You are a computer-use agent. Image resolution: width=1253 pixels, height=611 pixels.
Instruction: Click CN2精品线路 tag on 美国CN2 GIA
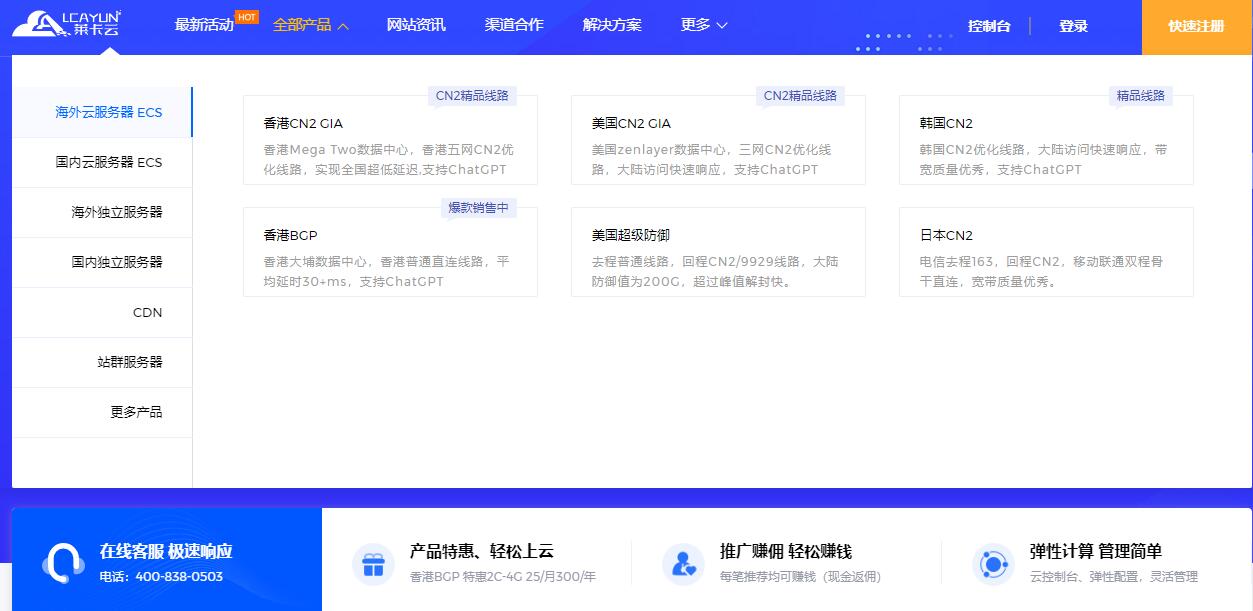[x=800, y=96]
